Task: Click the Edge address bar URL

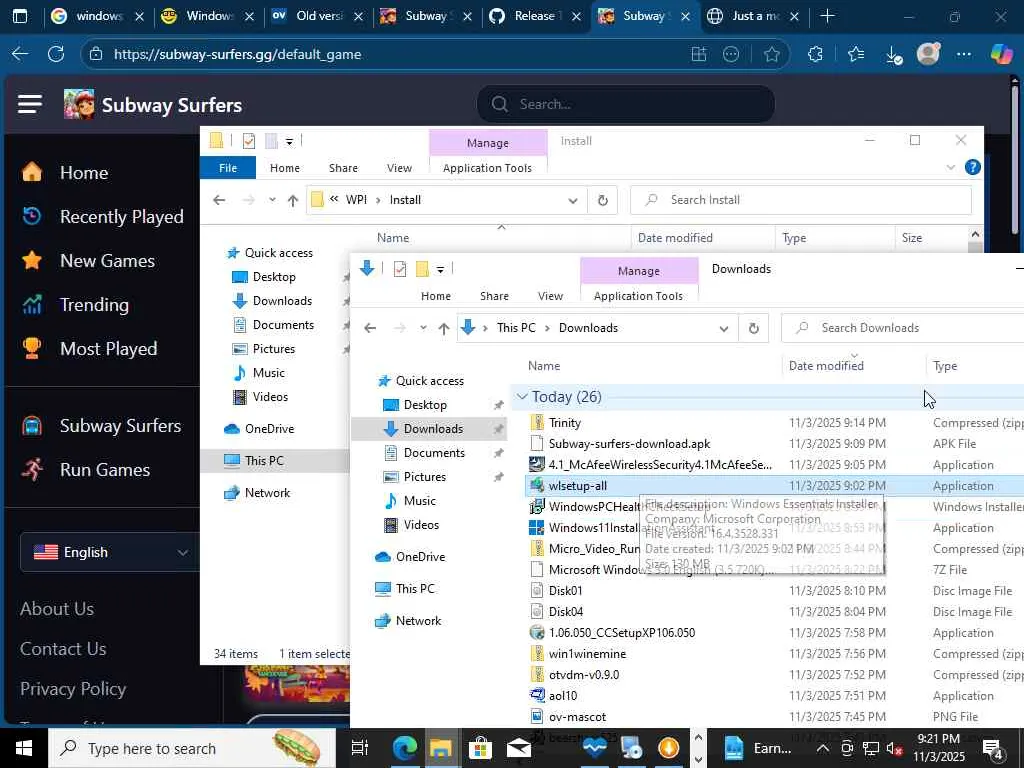Action: (238, 54)
